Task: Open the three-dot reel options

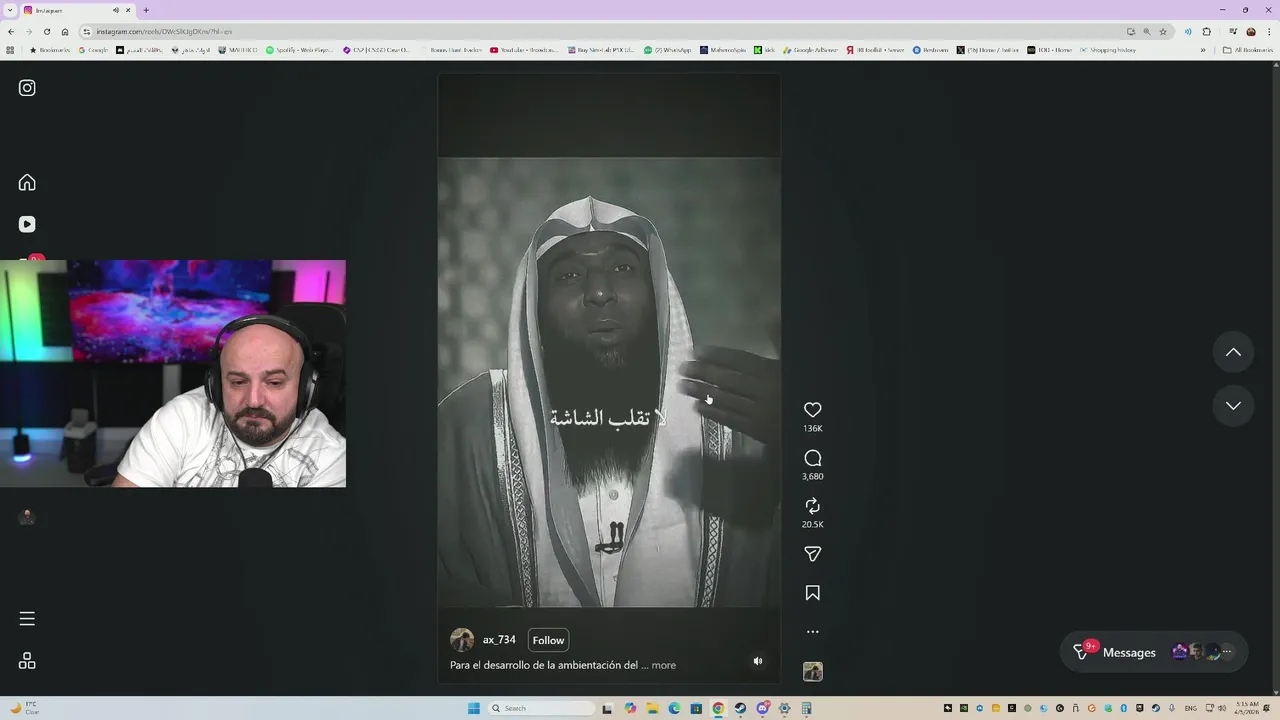Action: [x=813, y=632]
